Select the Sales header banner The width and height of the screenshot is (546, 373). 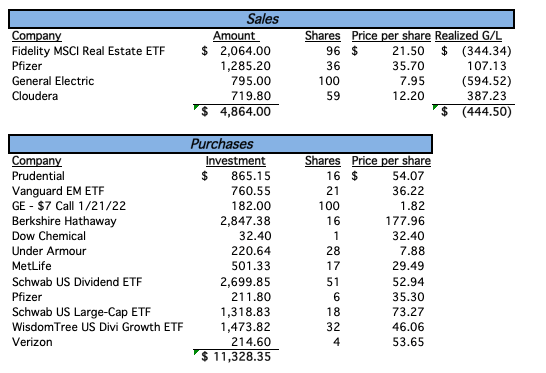261,19
